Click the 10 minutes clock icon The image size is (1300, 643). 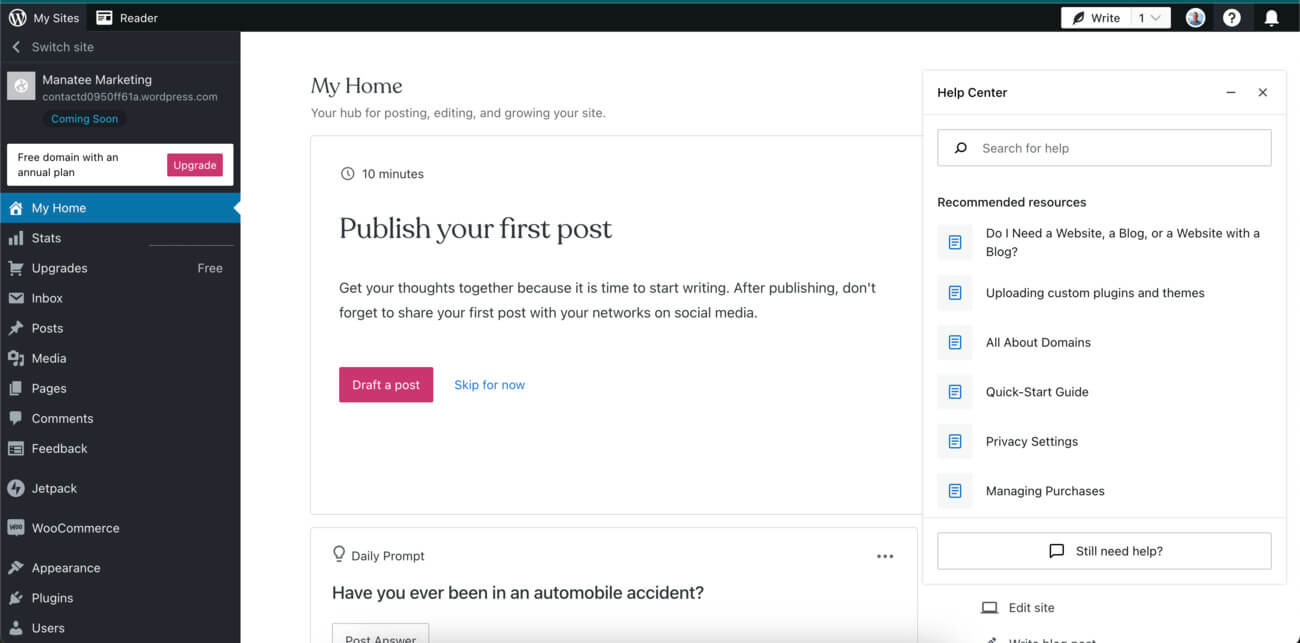pos(347,174)
